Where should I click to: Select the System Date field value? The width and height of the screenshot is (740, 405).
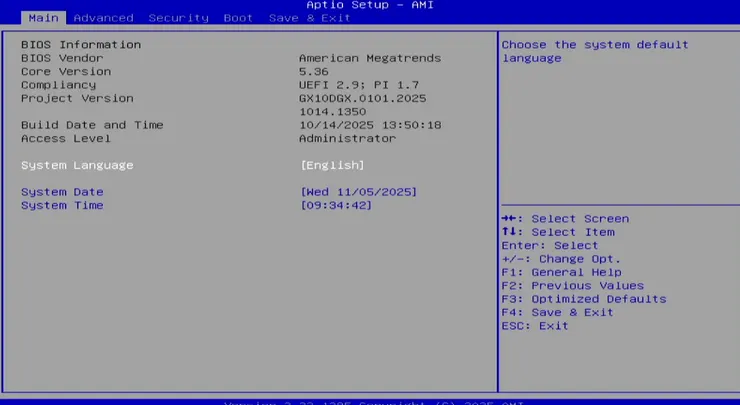pos(359,192)
